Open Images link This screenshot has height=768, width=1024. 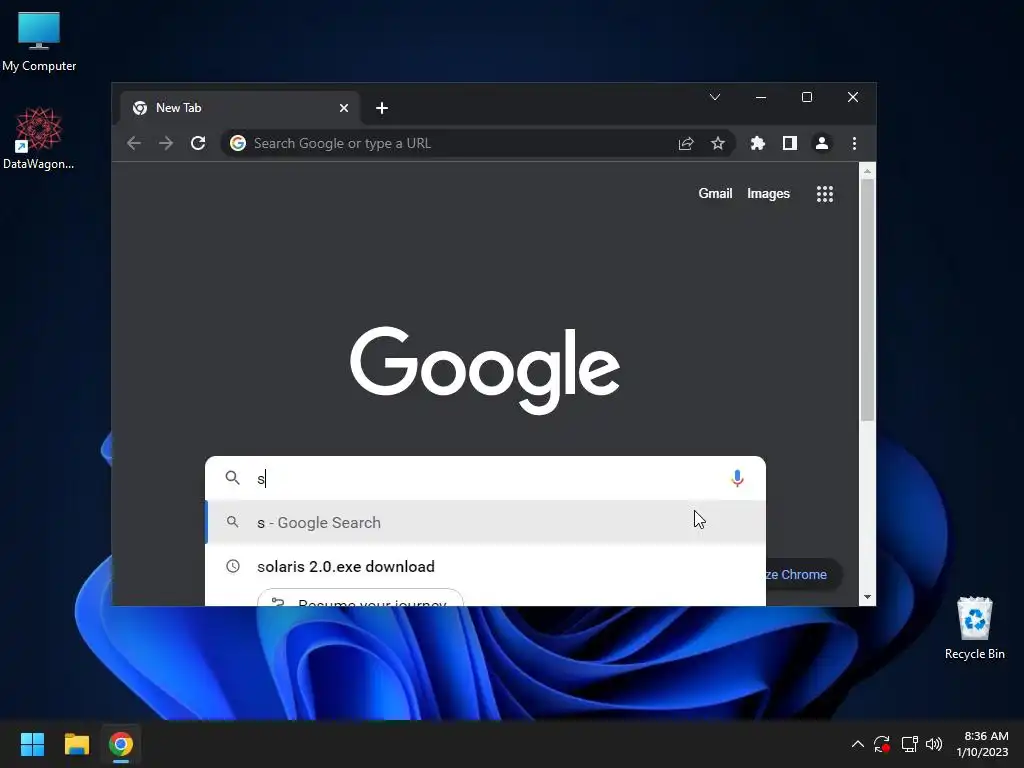pos(768,194)
